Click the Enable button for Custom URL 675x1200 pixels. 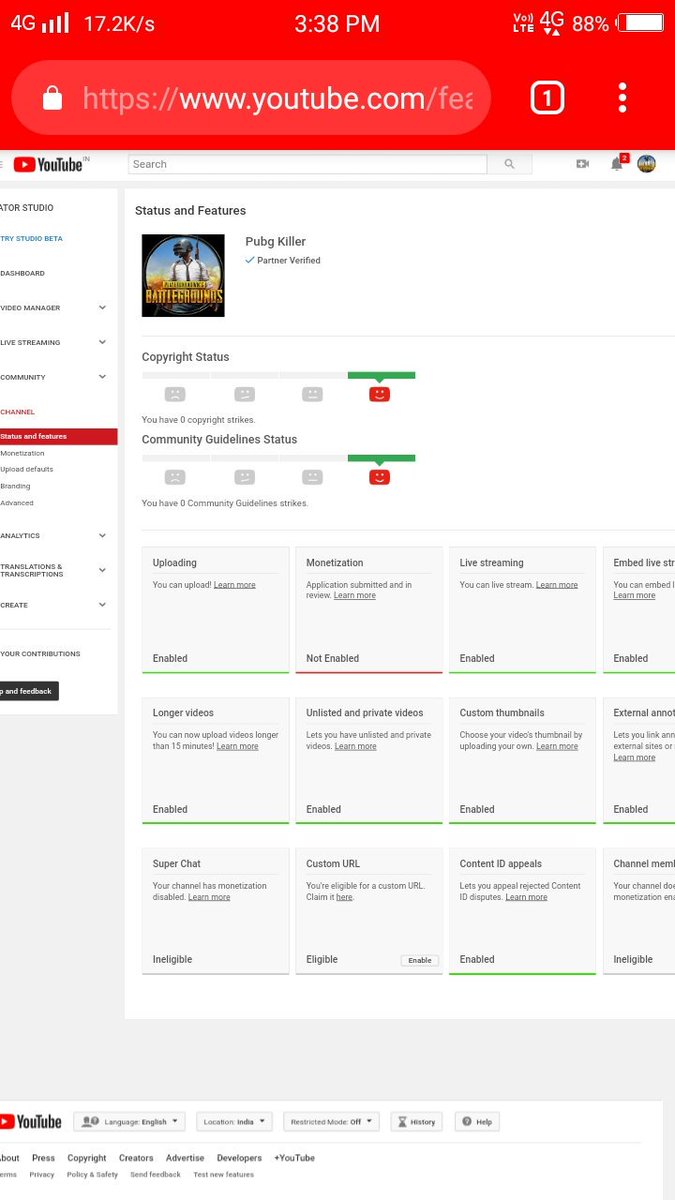420,960
